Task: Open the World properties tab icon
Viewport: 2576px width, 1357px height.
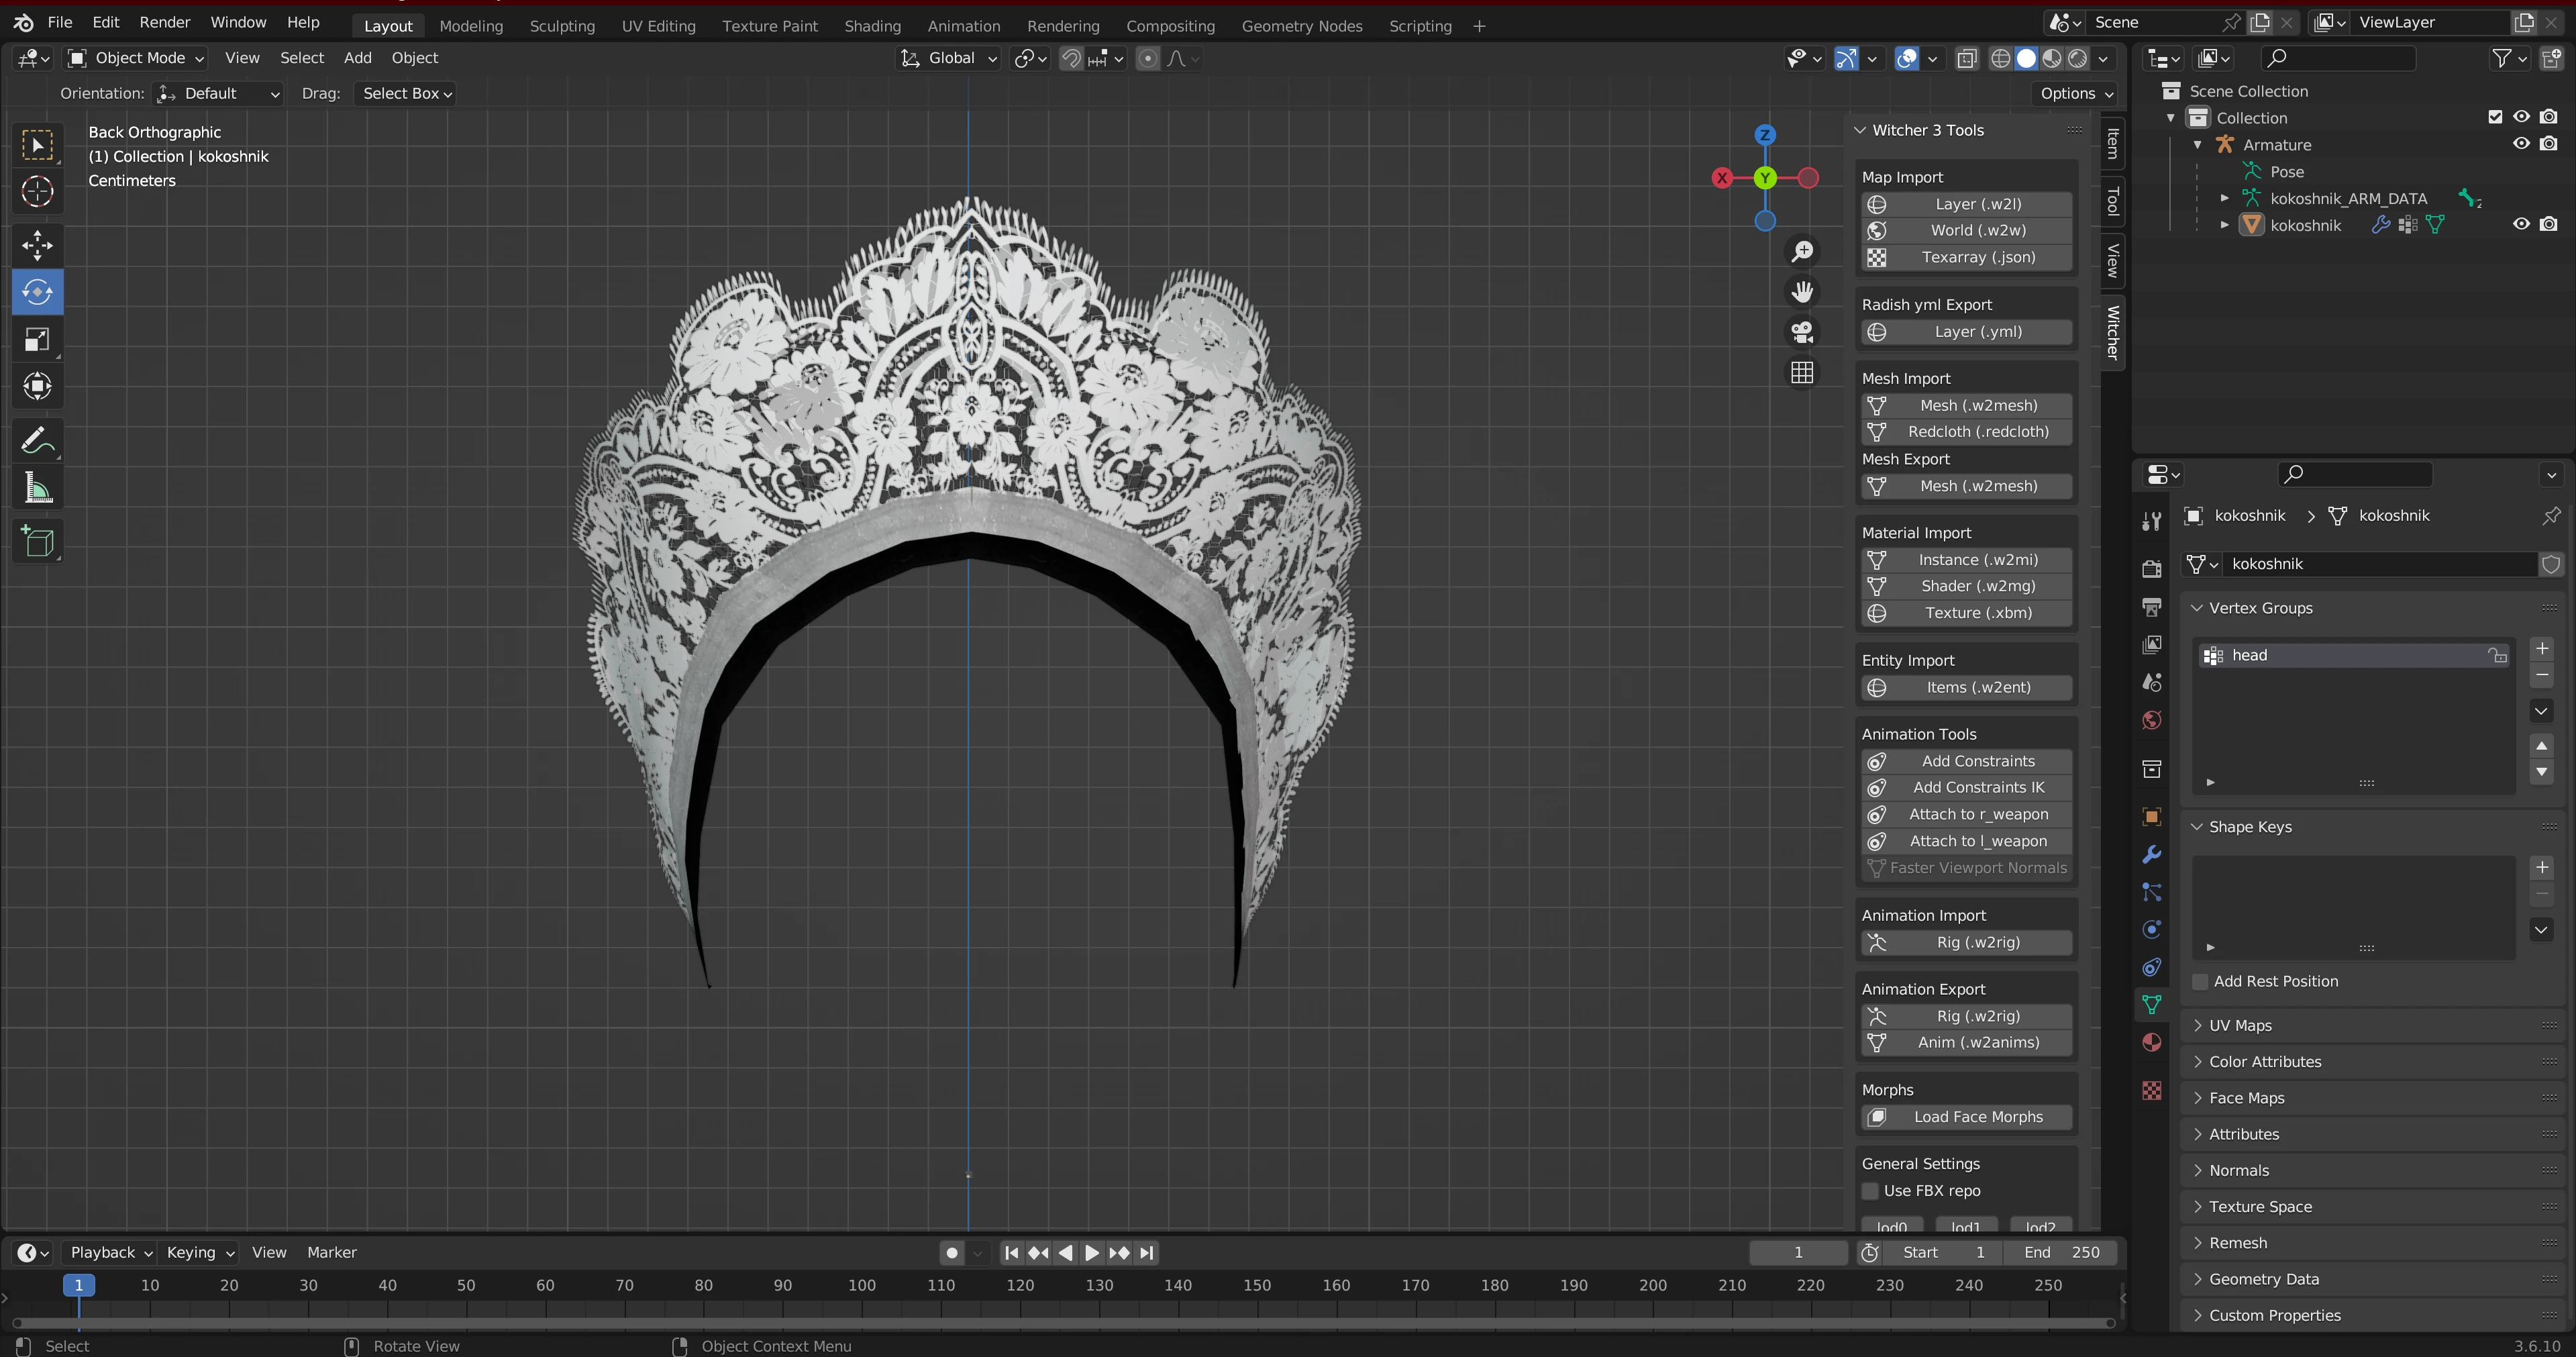Action: tap(2152, 721)
